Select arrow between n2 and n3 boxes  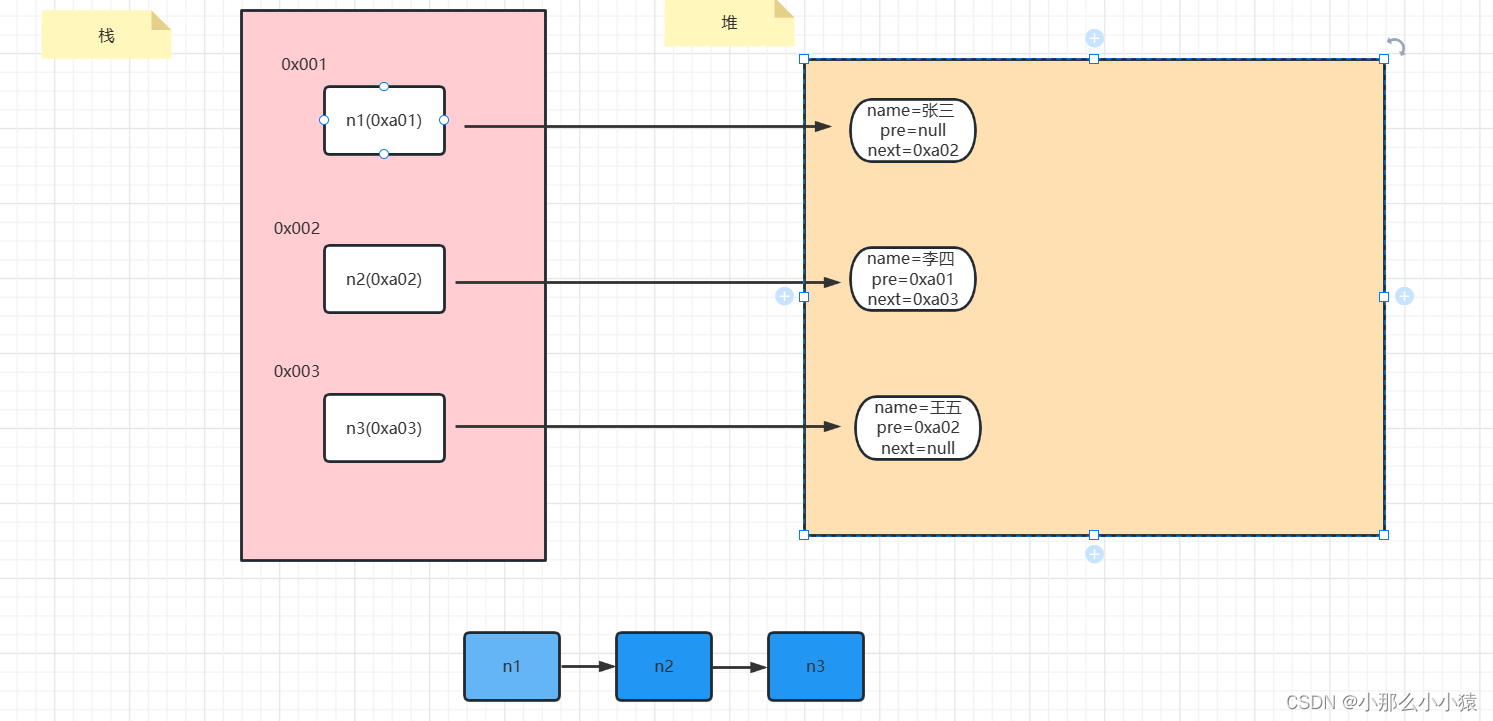coord(740,667)
